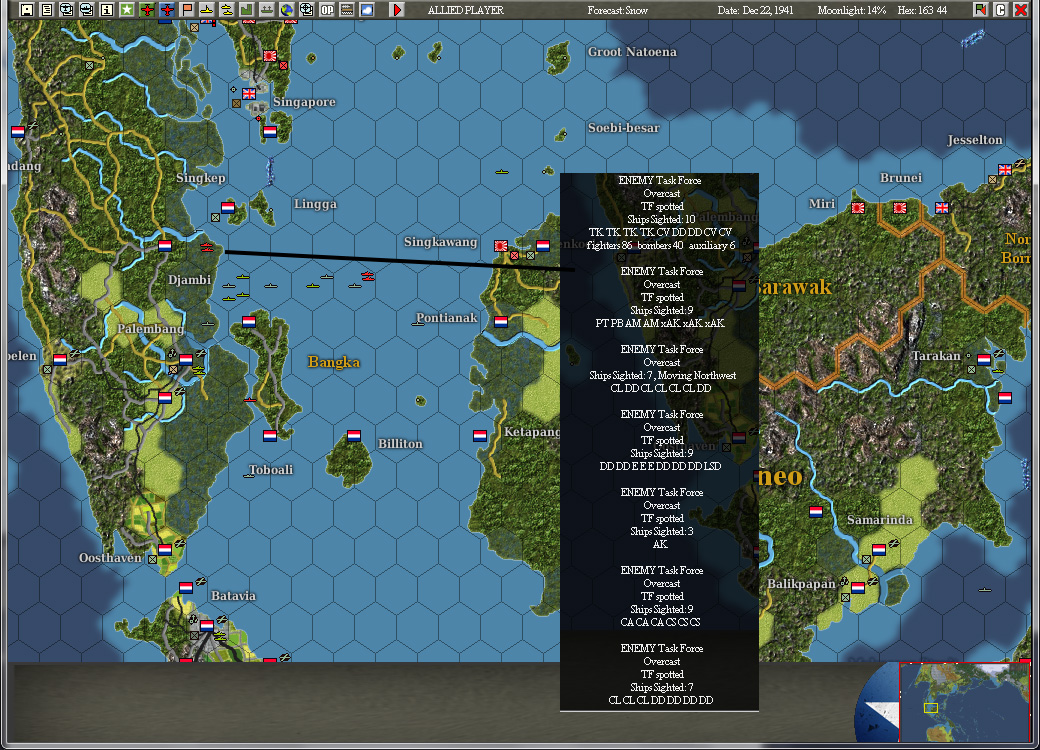Select the Dutch flag at Palembang
Screen dimensions: 1040x750
[x=186, y=360]
